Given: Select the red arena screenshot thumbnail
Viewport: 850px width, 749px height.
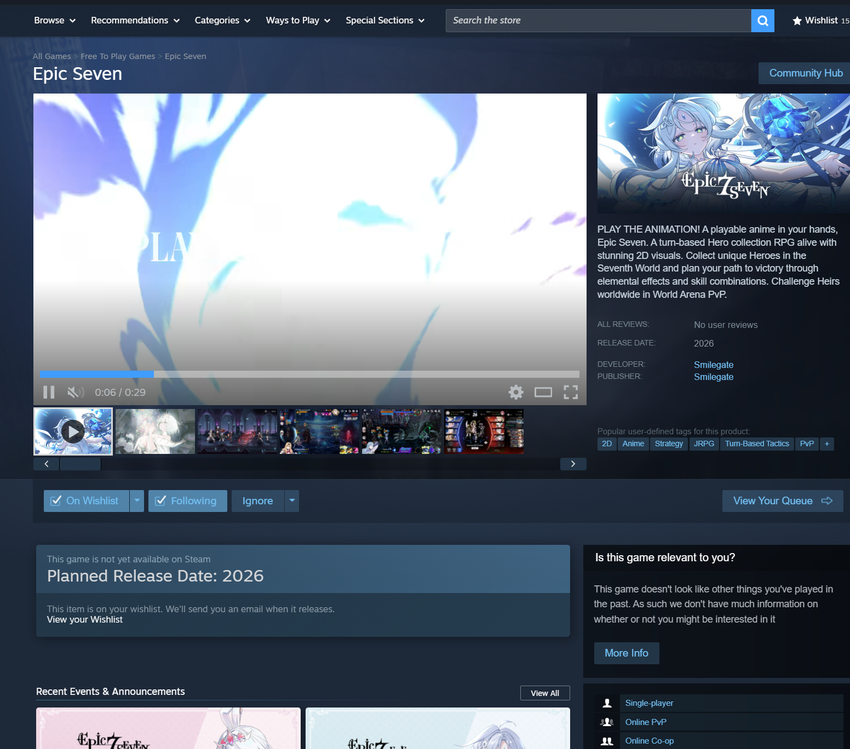Looking at the screenshot, I should (484, 431).
